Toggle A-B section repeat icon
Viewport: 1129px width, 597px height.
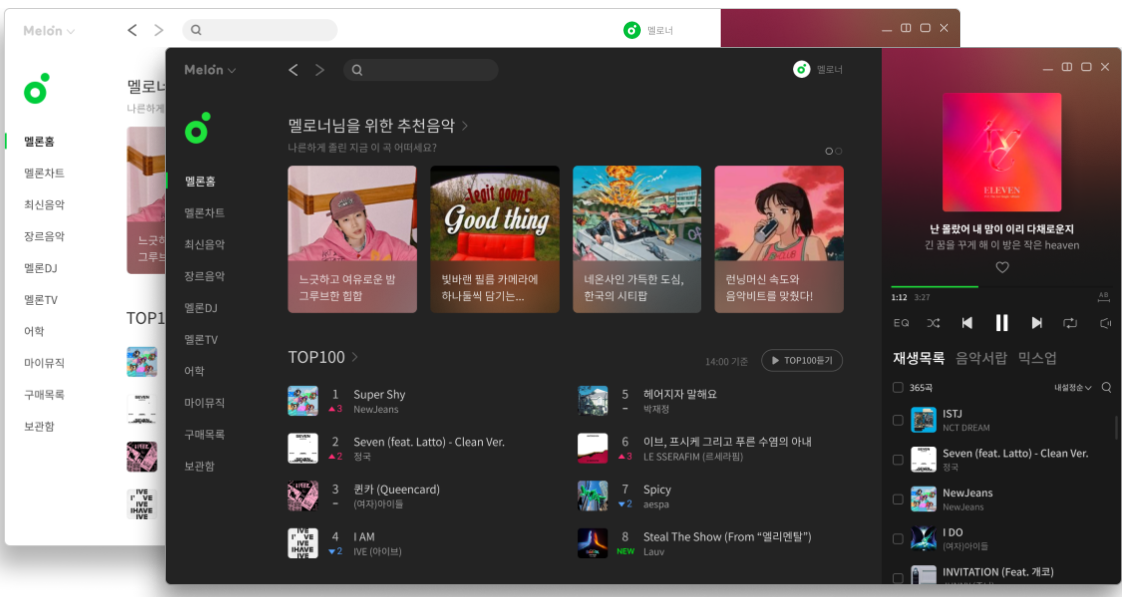(1103, 296)
